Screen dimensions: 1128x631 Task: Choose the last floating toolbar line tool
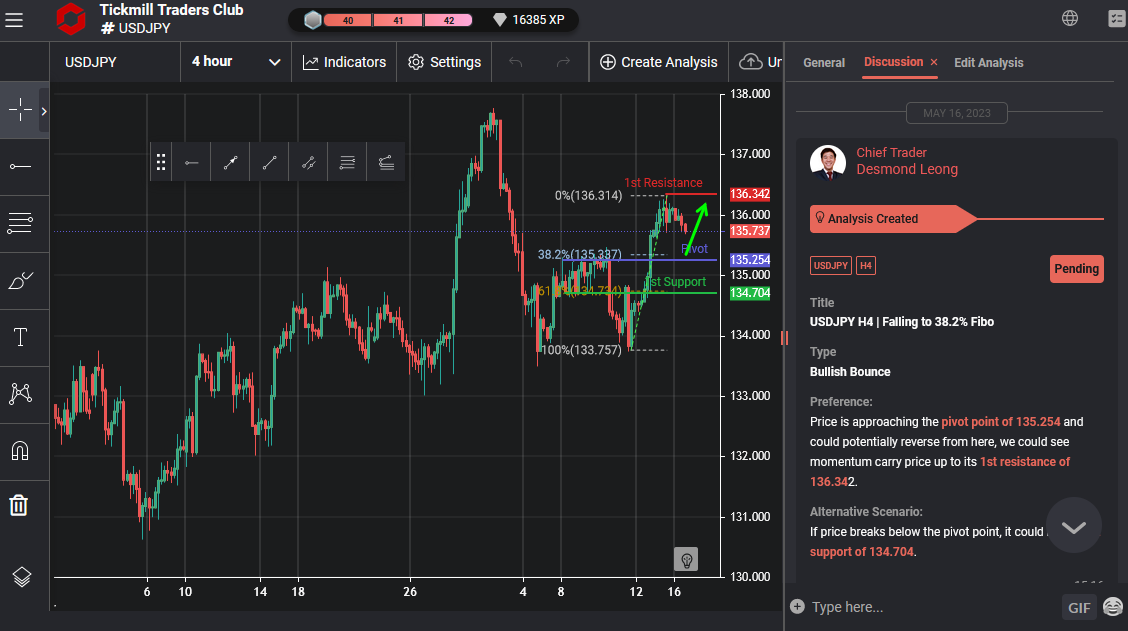(386, 163)
